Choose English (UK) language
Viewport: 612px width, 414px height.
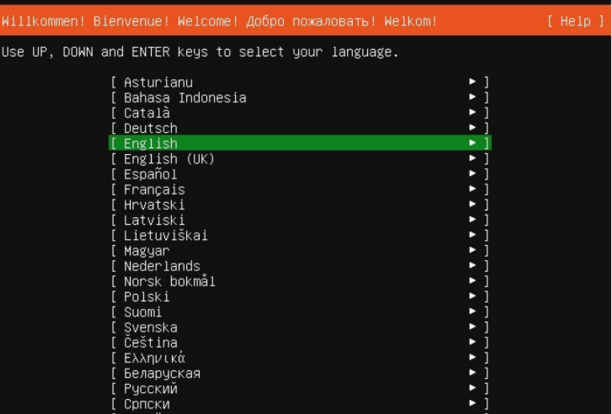[x=299, y=159]
